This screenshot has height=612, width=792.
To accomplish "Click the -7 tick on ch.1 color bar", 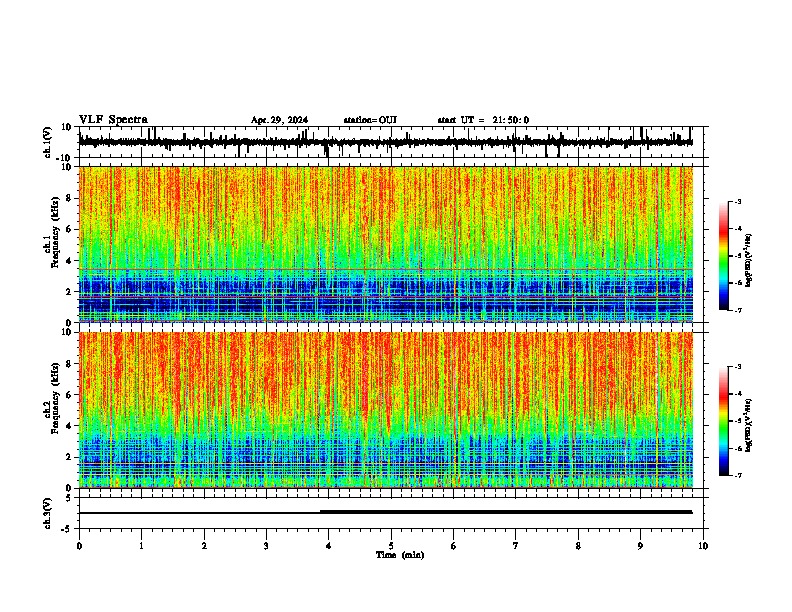I will [x=737, y=310].
